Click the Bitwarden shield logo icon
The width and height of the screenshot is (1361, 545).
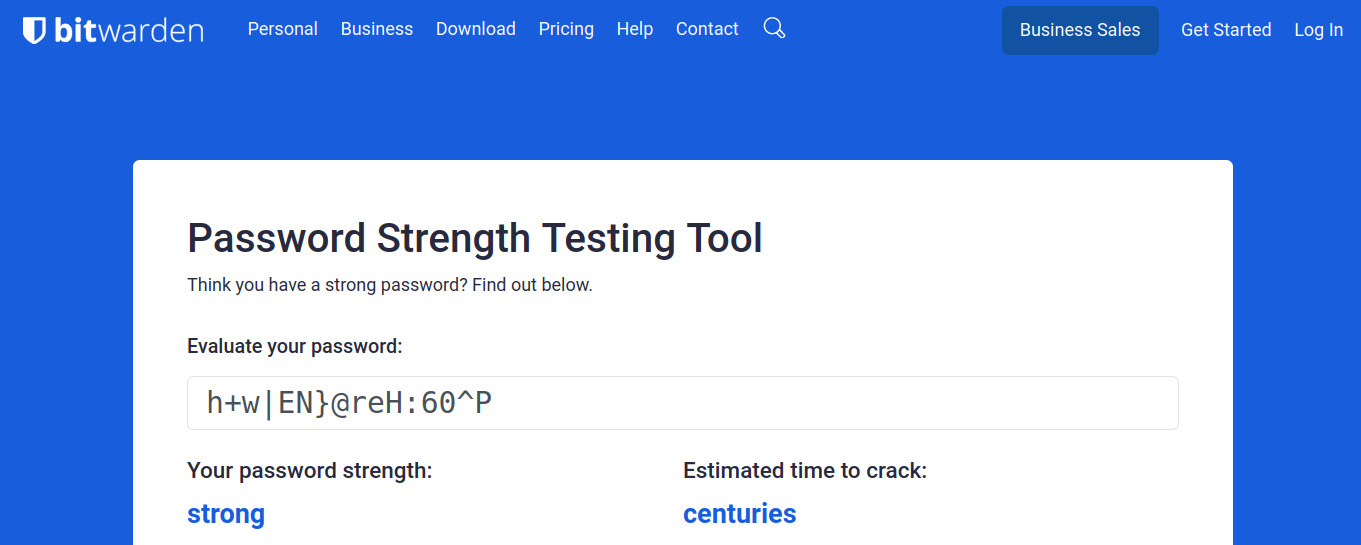[x=34, y=30]
